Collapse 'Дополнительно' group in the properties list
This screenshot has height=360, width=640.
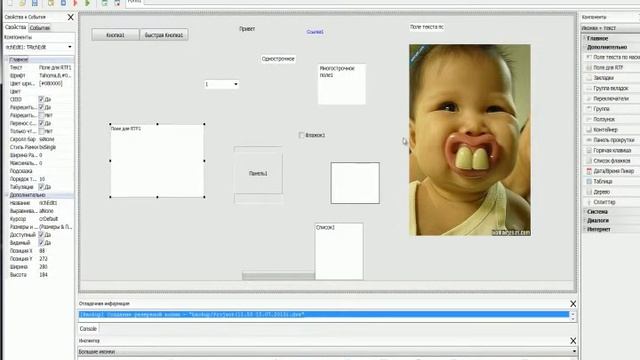[7, 195]
